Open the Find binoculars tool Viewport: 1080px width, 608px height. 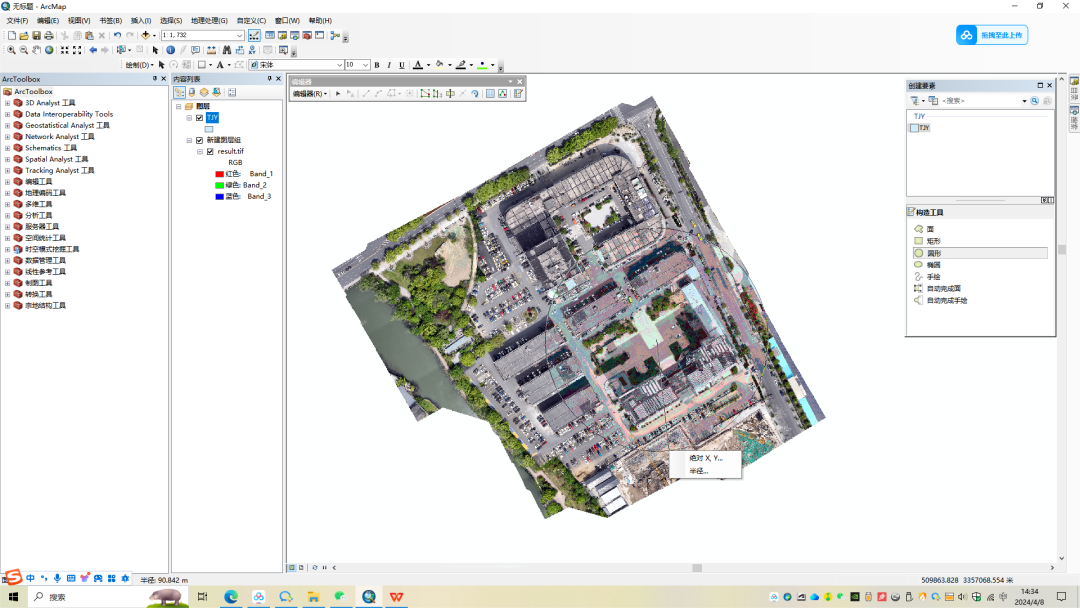coord(227,50)
